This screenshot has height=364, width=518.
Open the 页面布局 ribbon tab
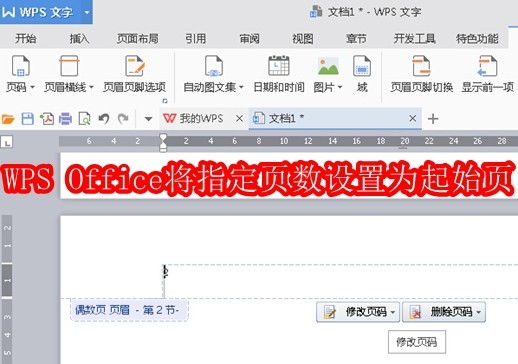[x=137, y=39]
